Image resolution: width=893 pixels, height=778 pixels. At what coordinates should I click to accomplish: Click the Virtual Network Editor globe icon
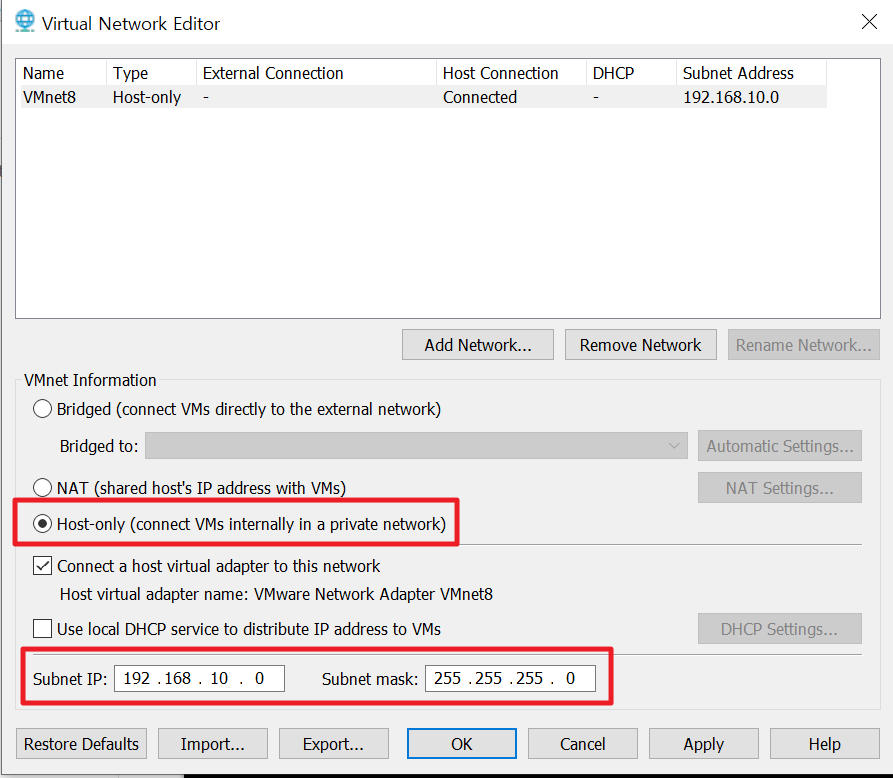(x=24, y=22)
